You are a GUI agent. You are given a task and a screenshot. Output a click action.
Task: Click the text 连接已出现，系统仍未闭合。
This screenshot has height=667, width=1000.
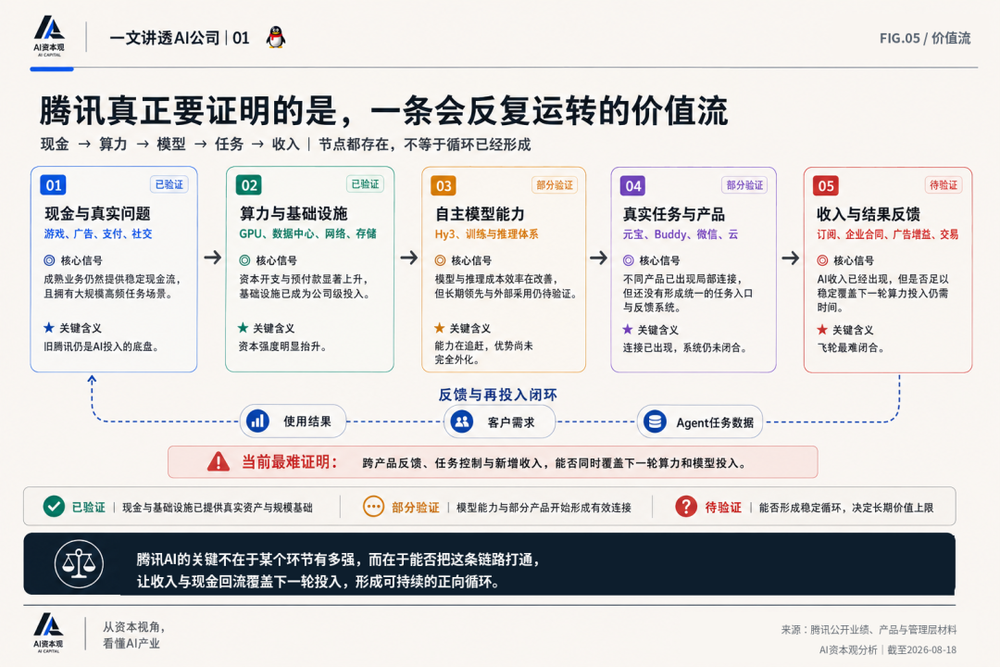[x=685, y=348]
